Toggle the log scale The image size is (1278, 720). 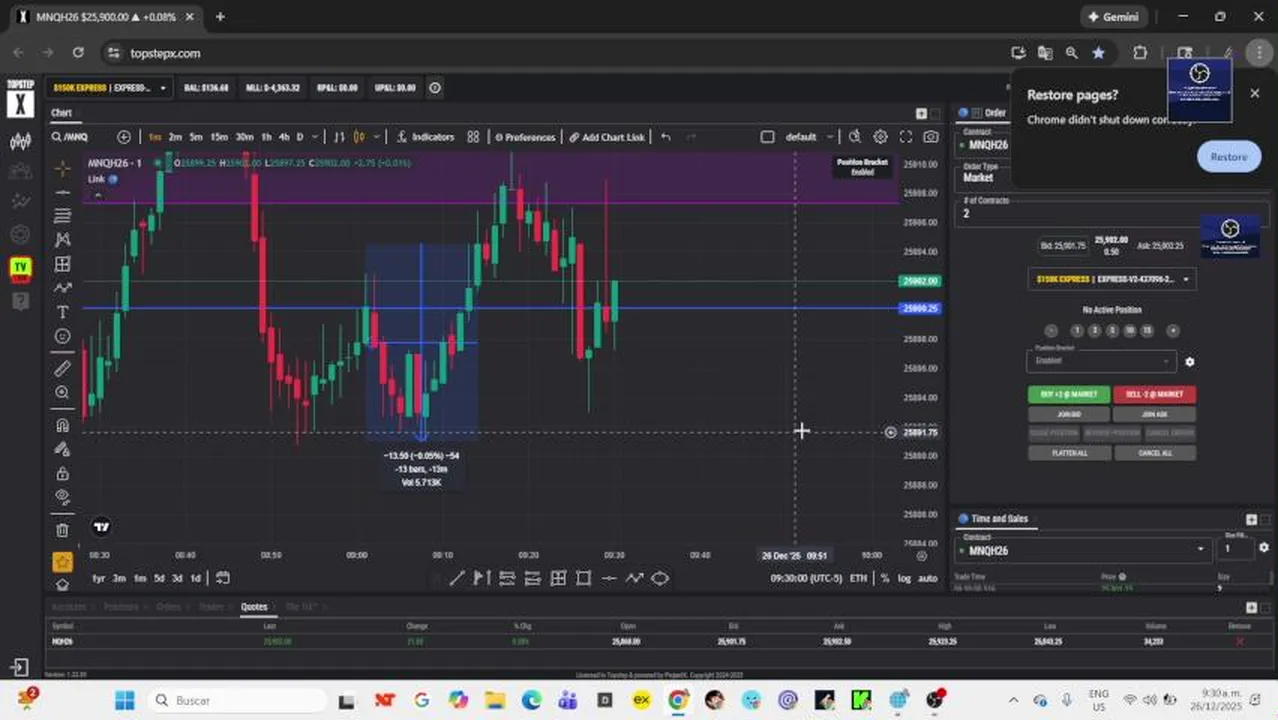(904, 578)
